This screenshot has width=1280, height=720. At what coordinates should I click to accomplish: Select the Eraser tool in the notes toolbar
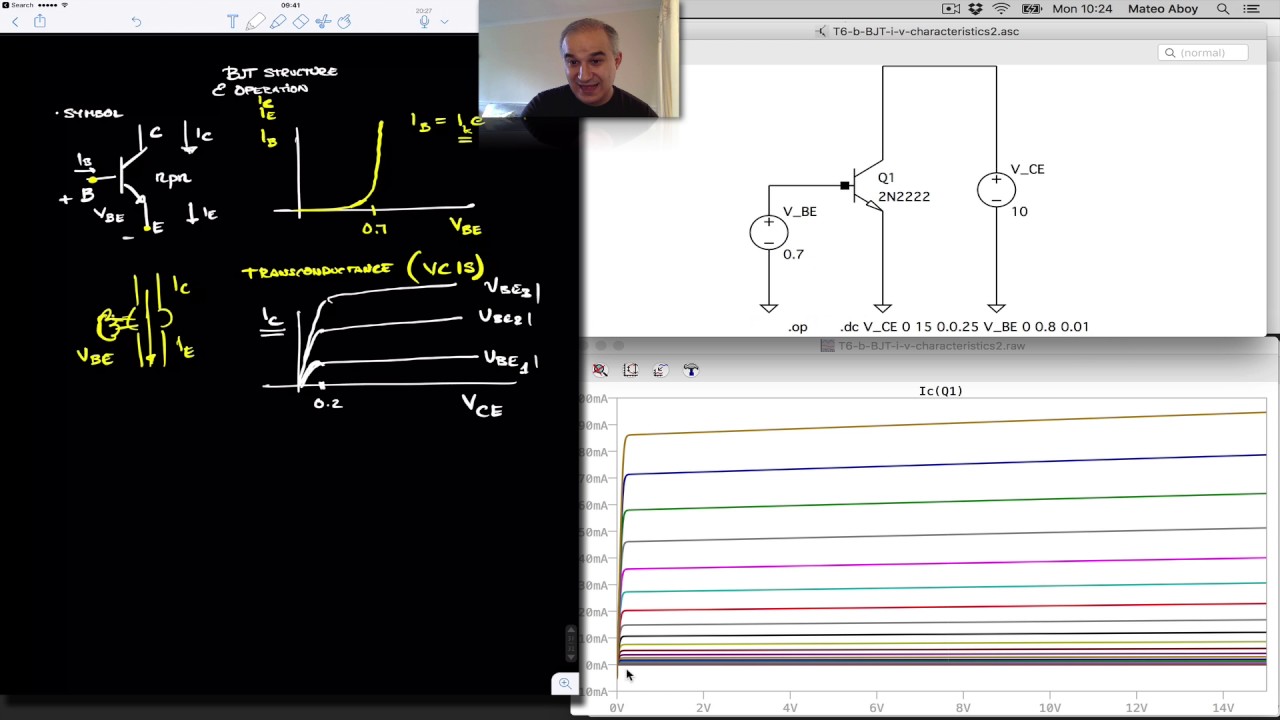click(x=300, y=21)
